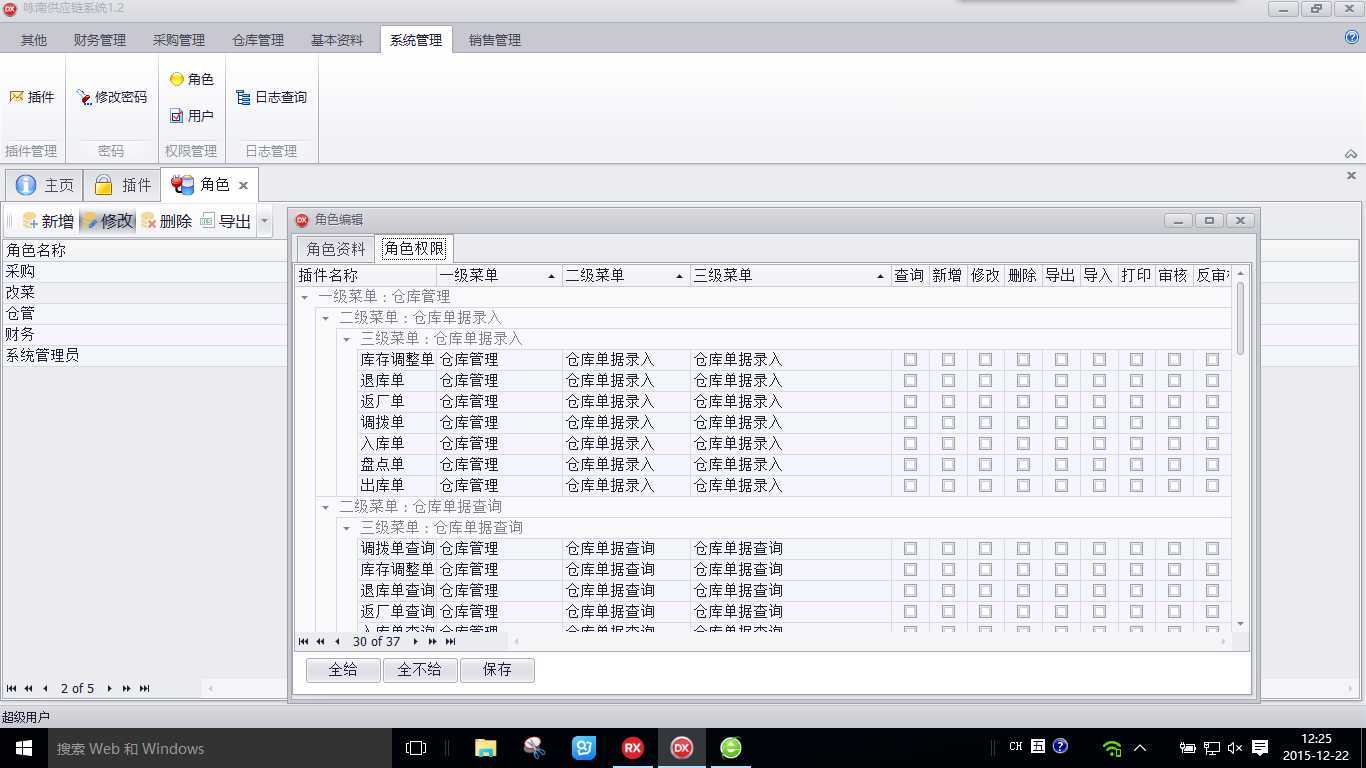Image resolution: width=1366 pixels, height=768 pixels.
Task: Click the red RX taskbar app icon
Action: pos(632,748)
